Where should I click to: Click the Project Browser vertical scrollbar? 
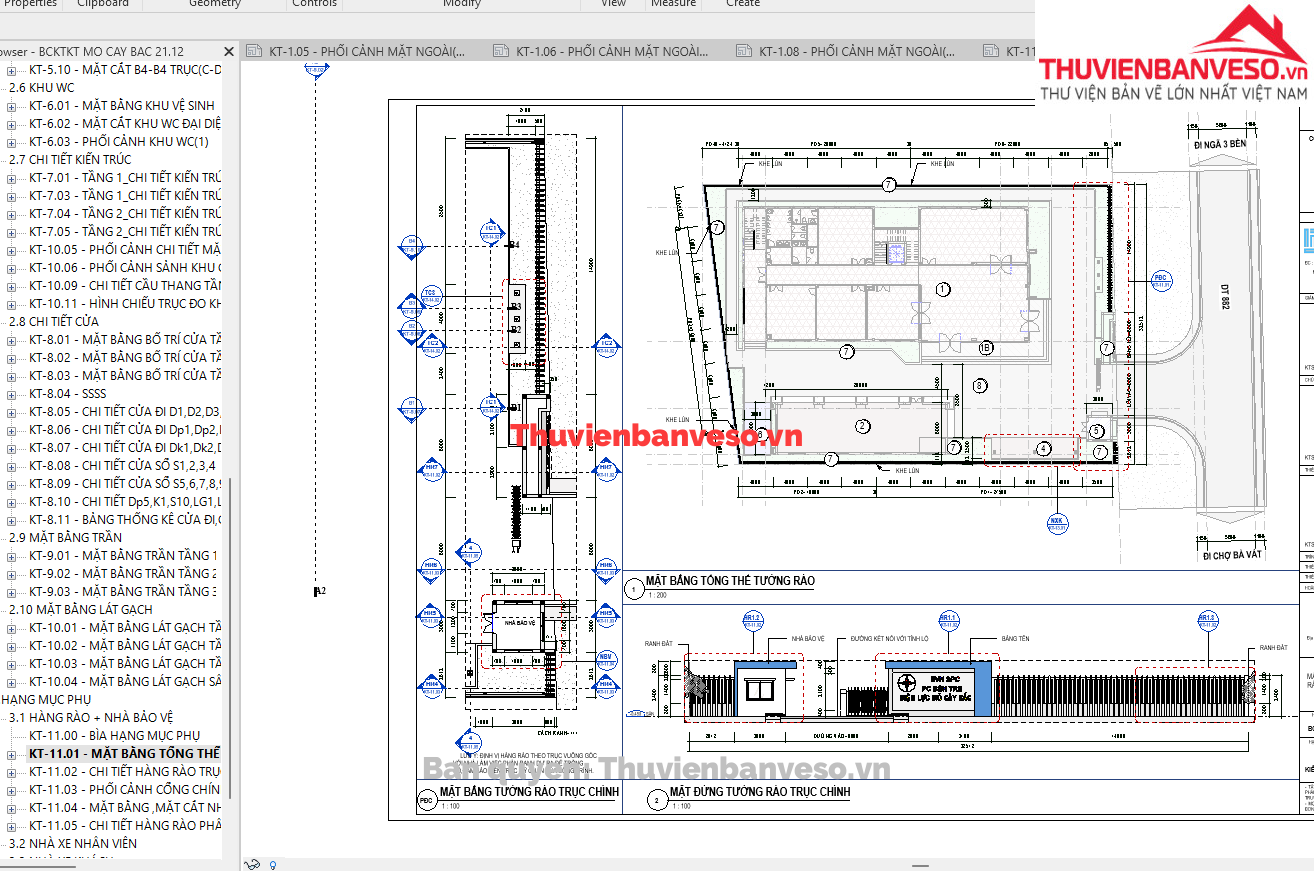(230, 640)
